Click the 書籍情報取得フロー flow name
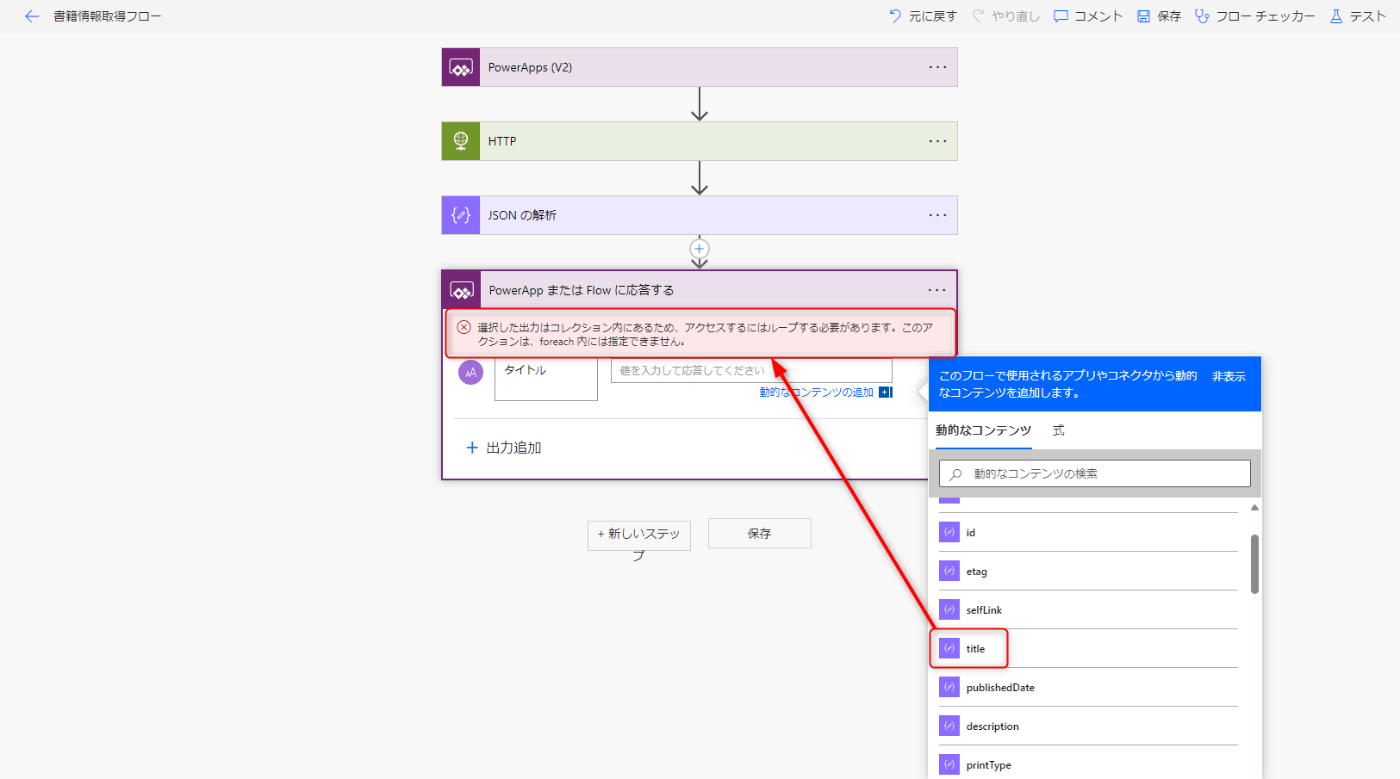1400x779 pixels. point(107,16)
